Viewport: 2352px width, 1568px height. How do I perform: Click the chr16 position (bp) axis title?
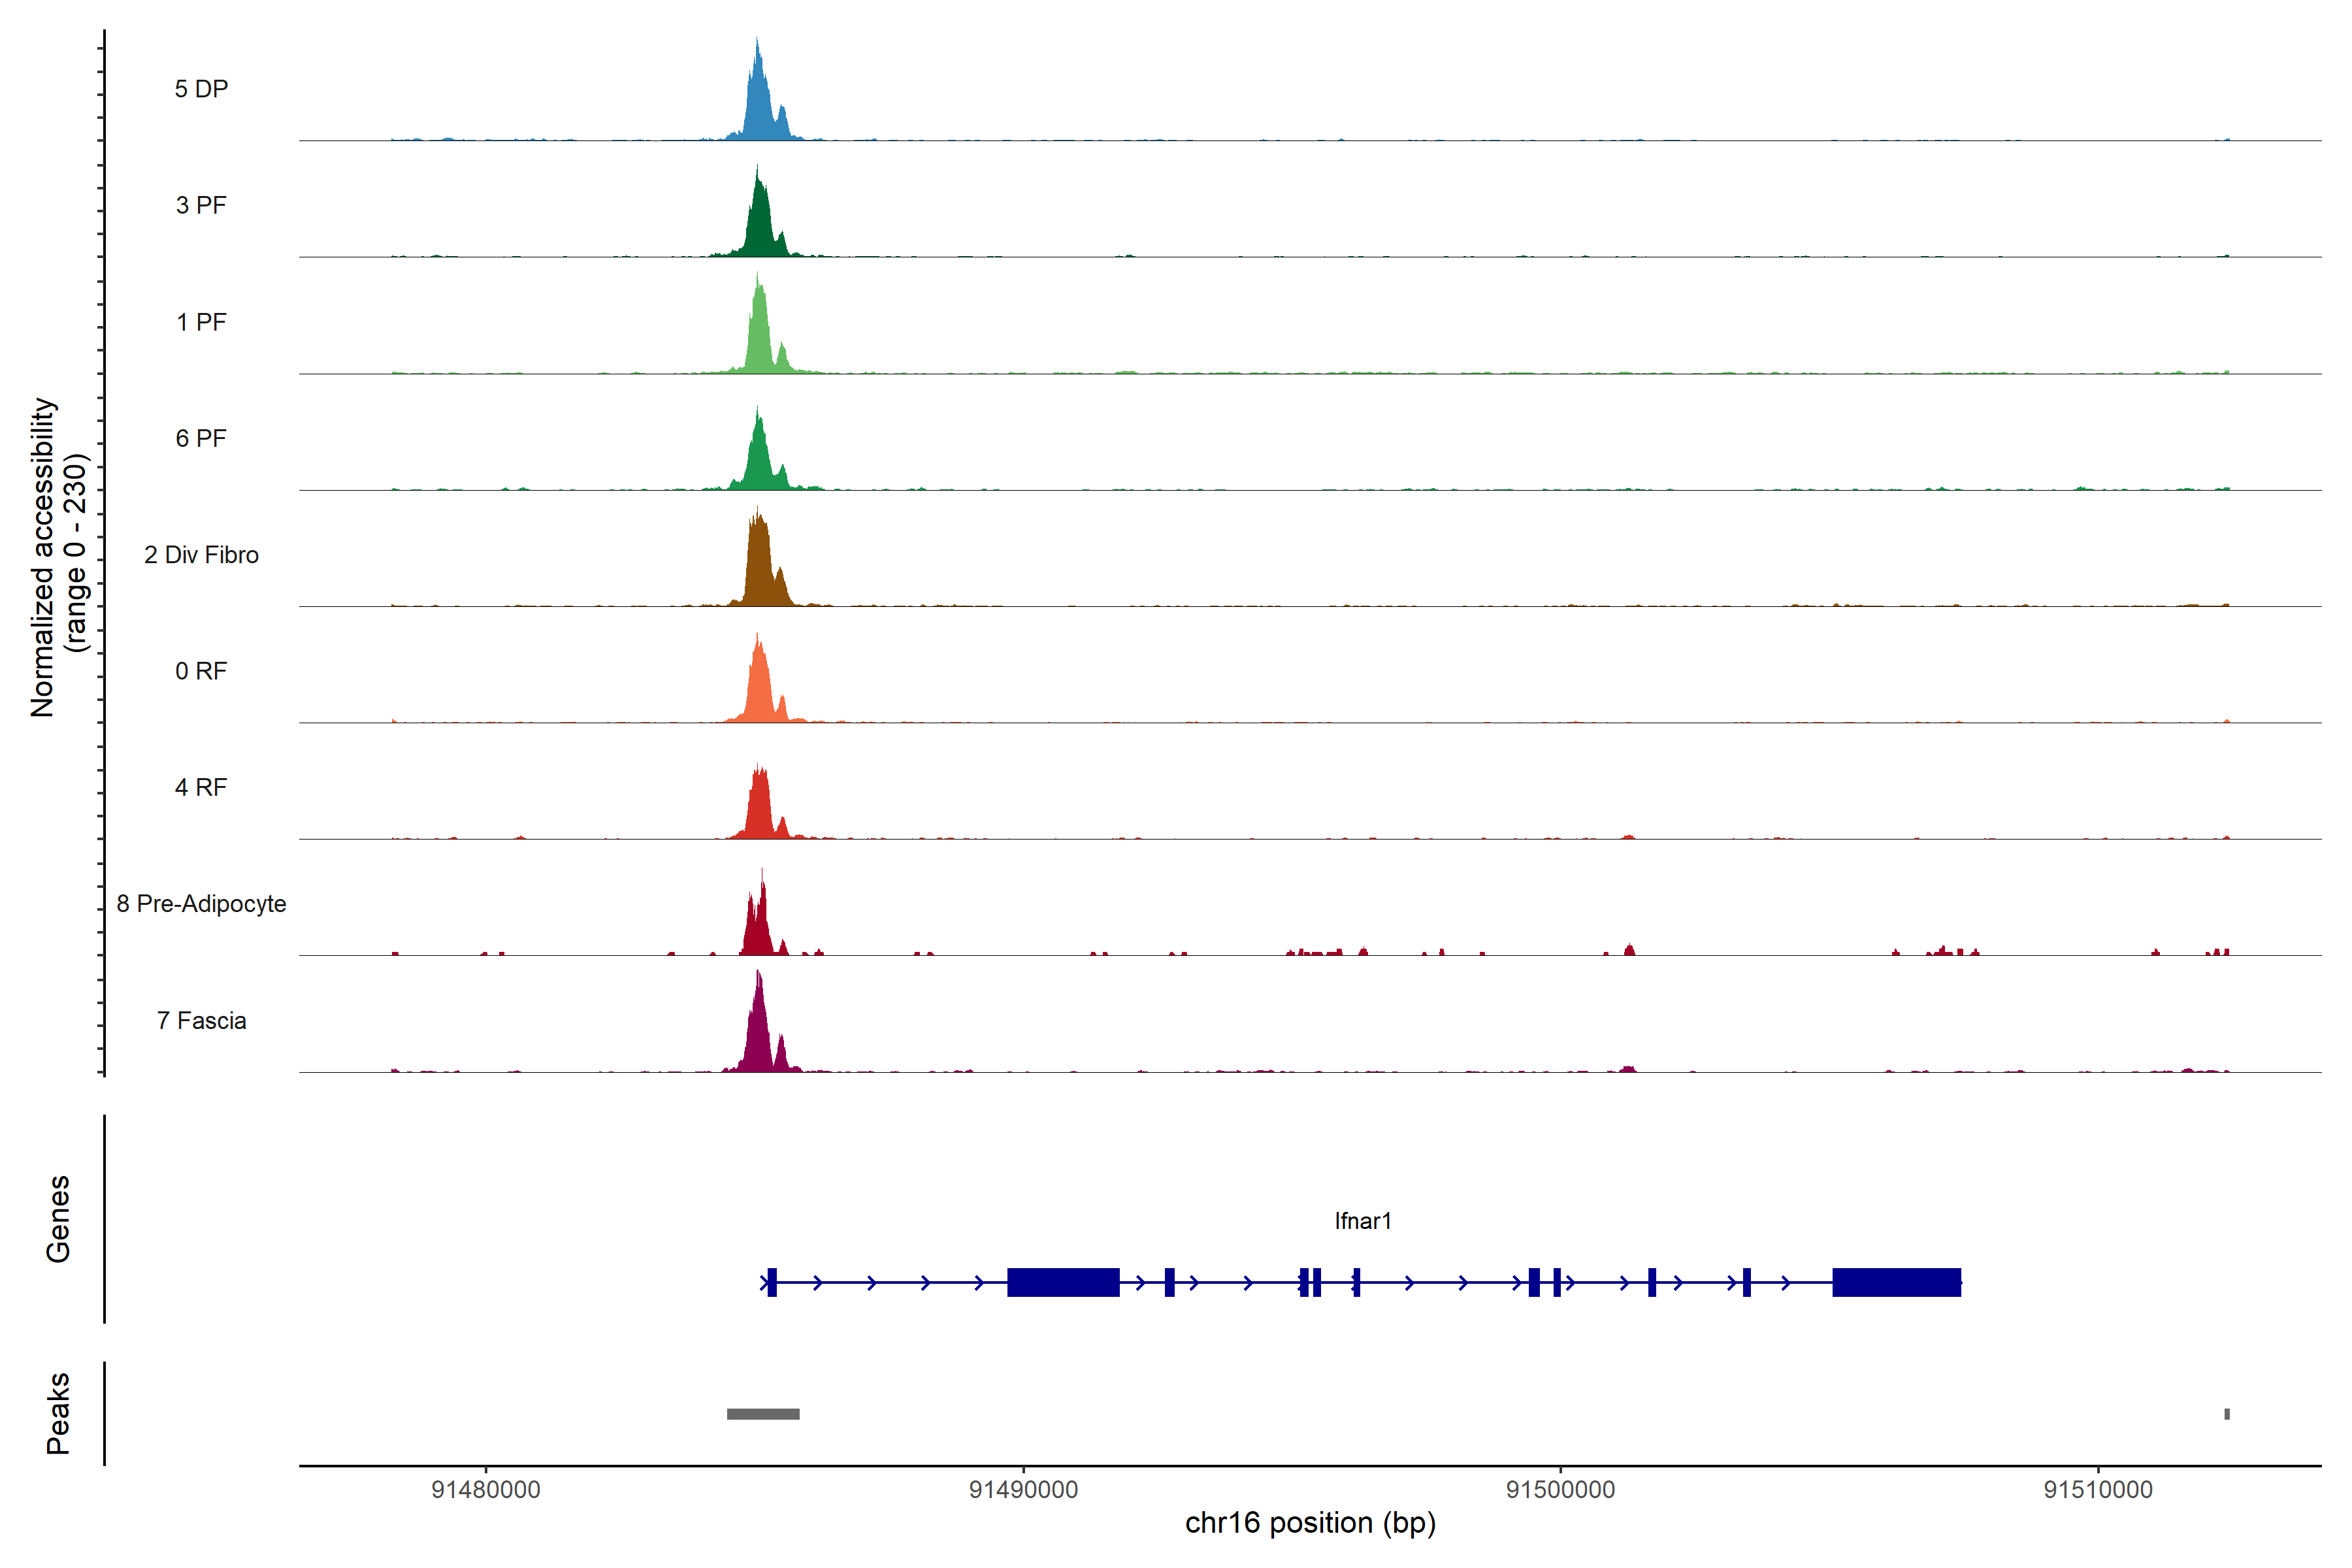pos(1310,1523)
